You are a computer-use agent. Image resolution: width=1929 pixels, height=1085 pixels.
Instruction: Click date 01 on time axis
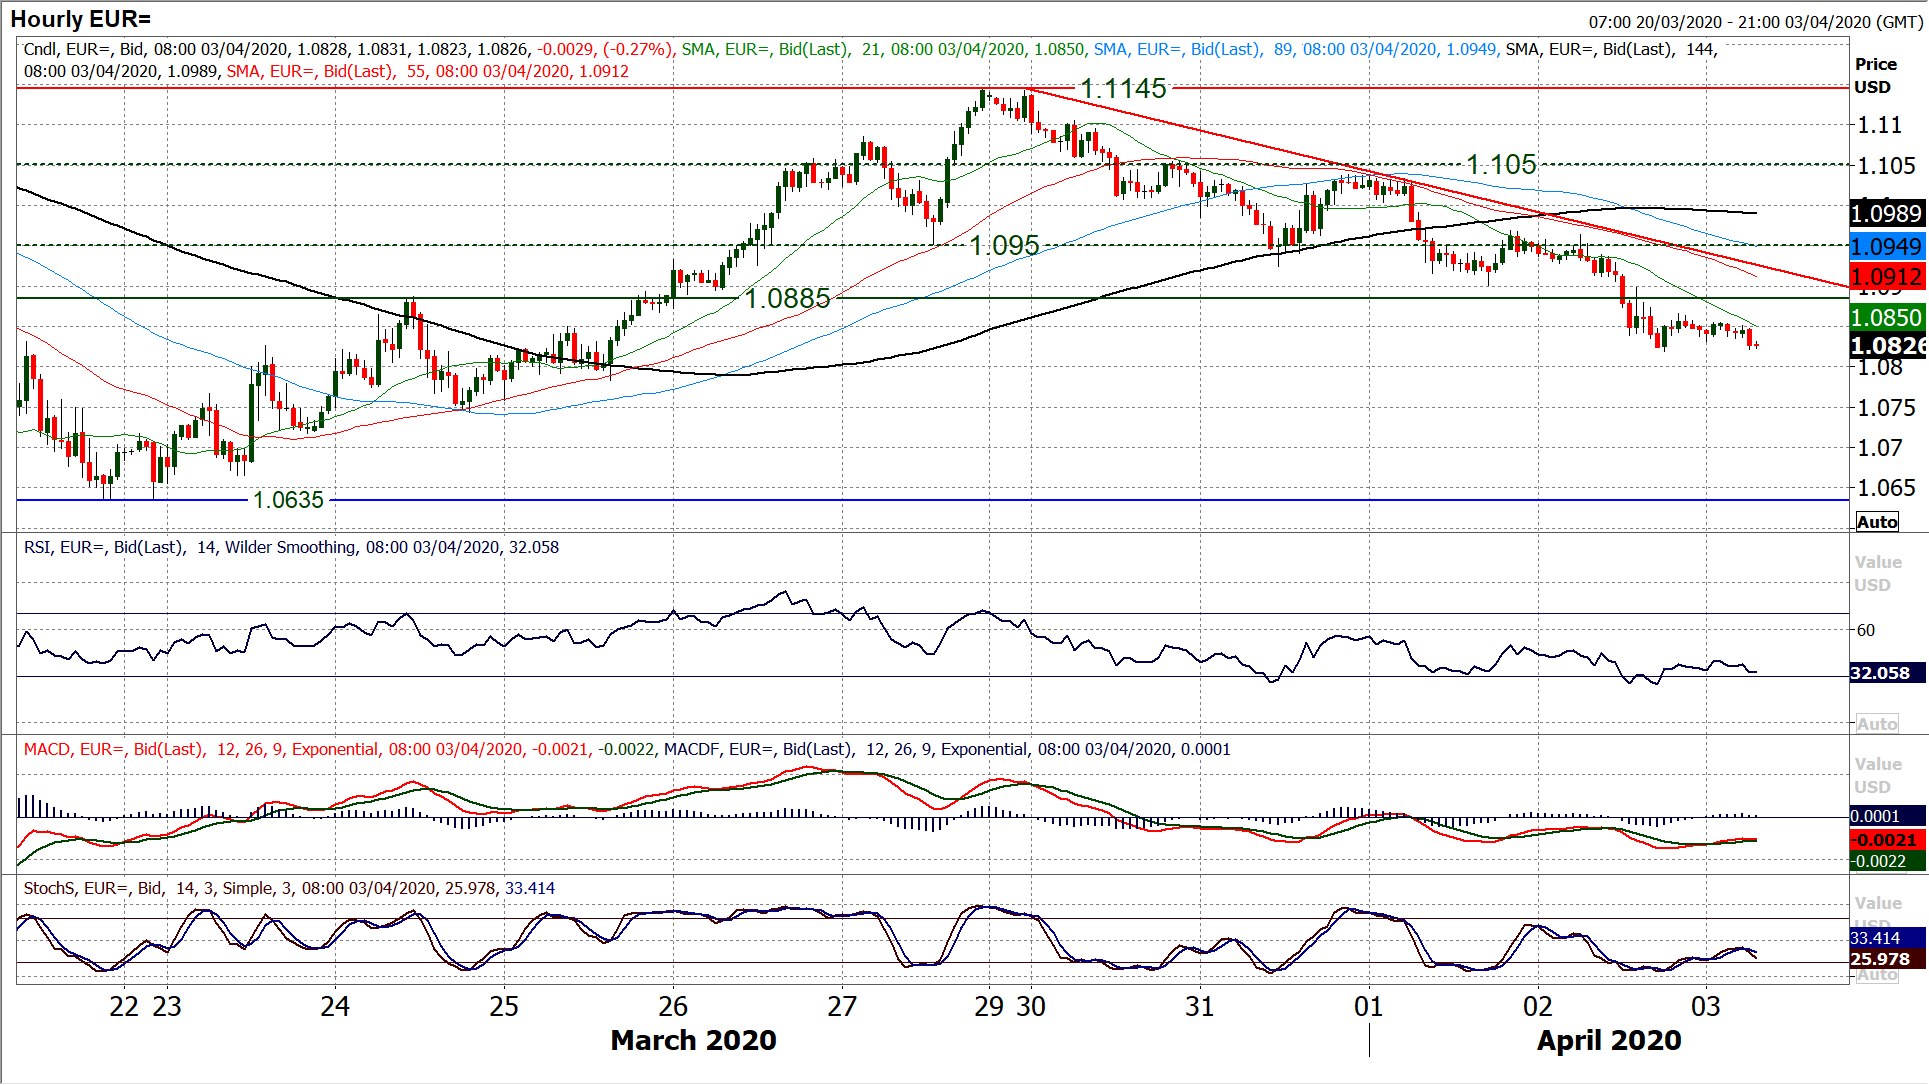[1369, 1006]
